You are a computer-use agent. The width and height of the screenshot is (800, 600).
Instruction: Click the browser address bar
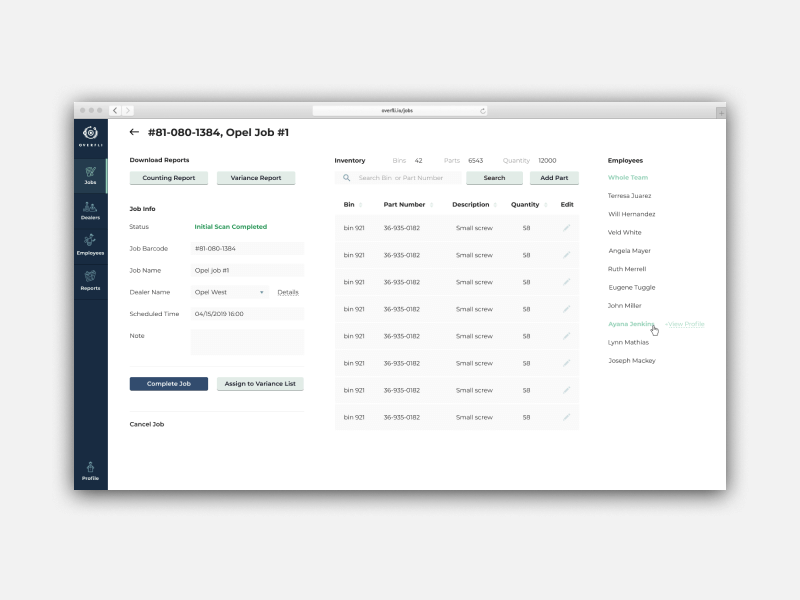[400, 111]
